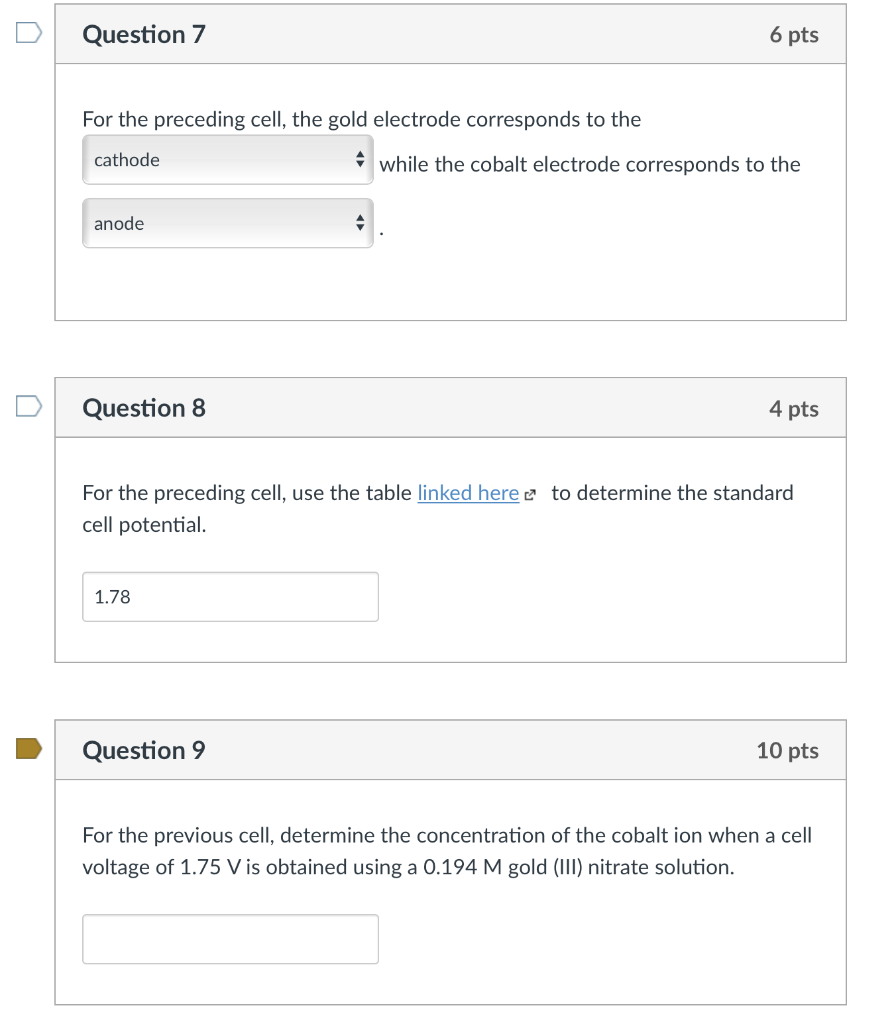This screenshot has width=896, height=1024.
Task: Click 'determine the concentration of the cobalt ion' text
Action: 447,835
